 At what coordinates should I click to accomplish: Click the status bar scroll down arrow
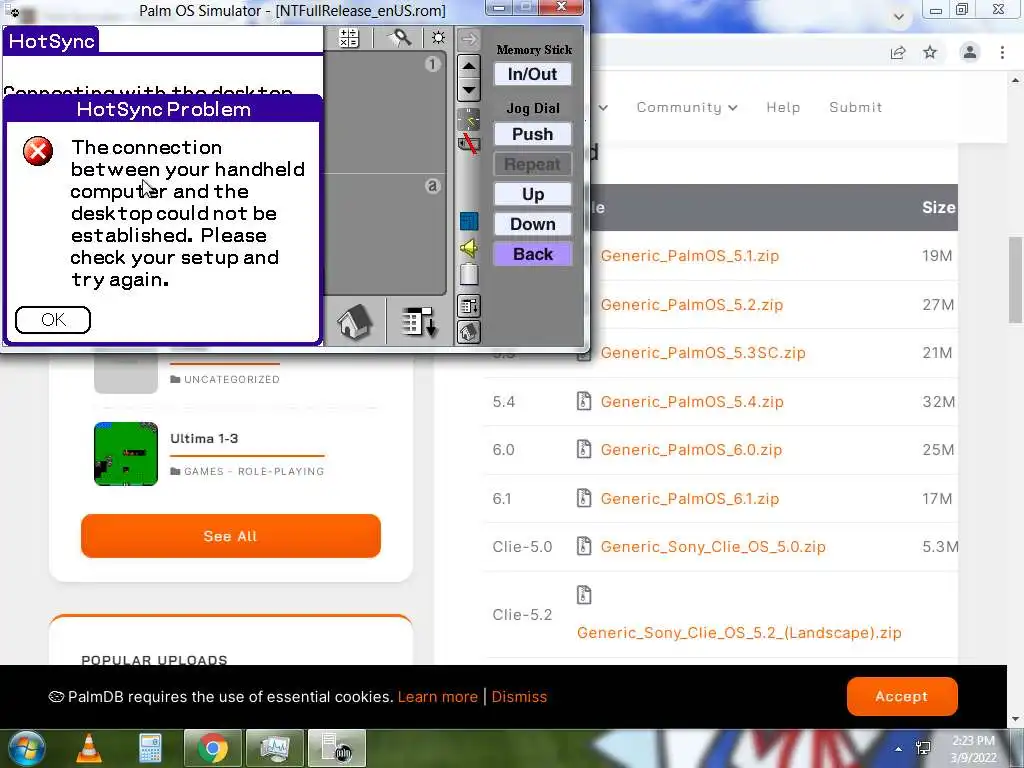pos(469,89)
